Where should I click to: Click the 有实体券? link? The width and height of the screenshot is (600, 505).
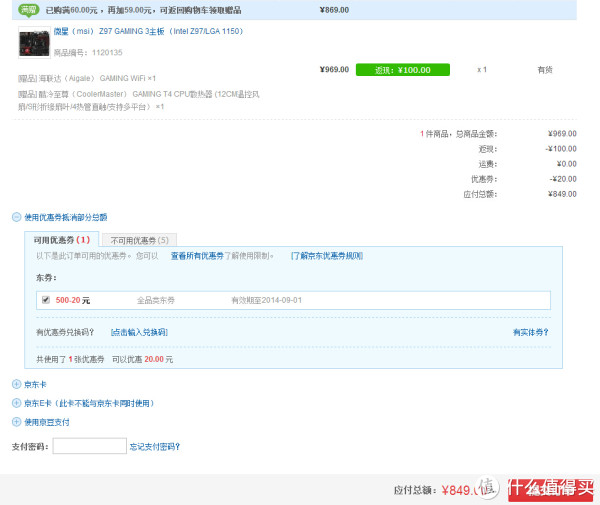click(x=530, y=332)
